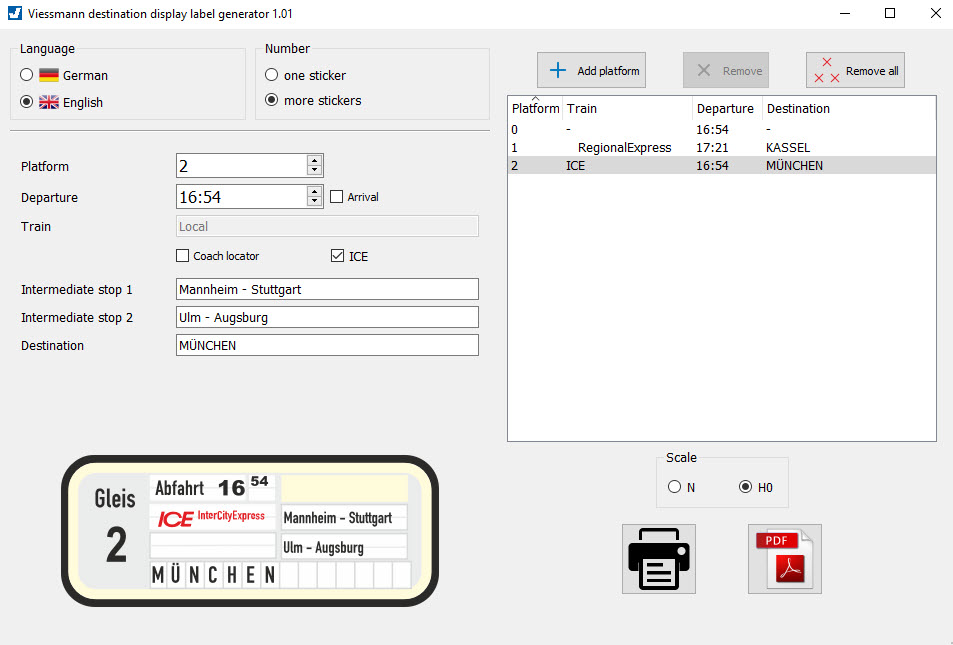
Task: Click the Remove all button
Action: (x=855, y=70)
